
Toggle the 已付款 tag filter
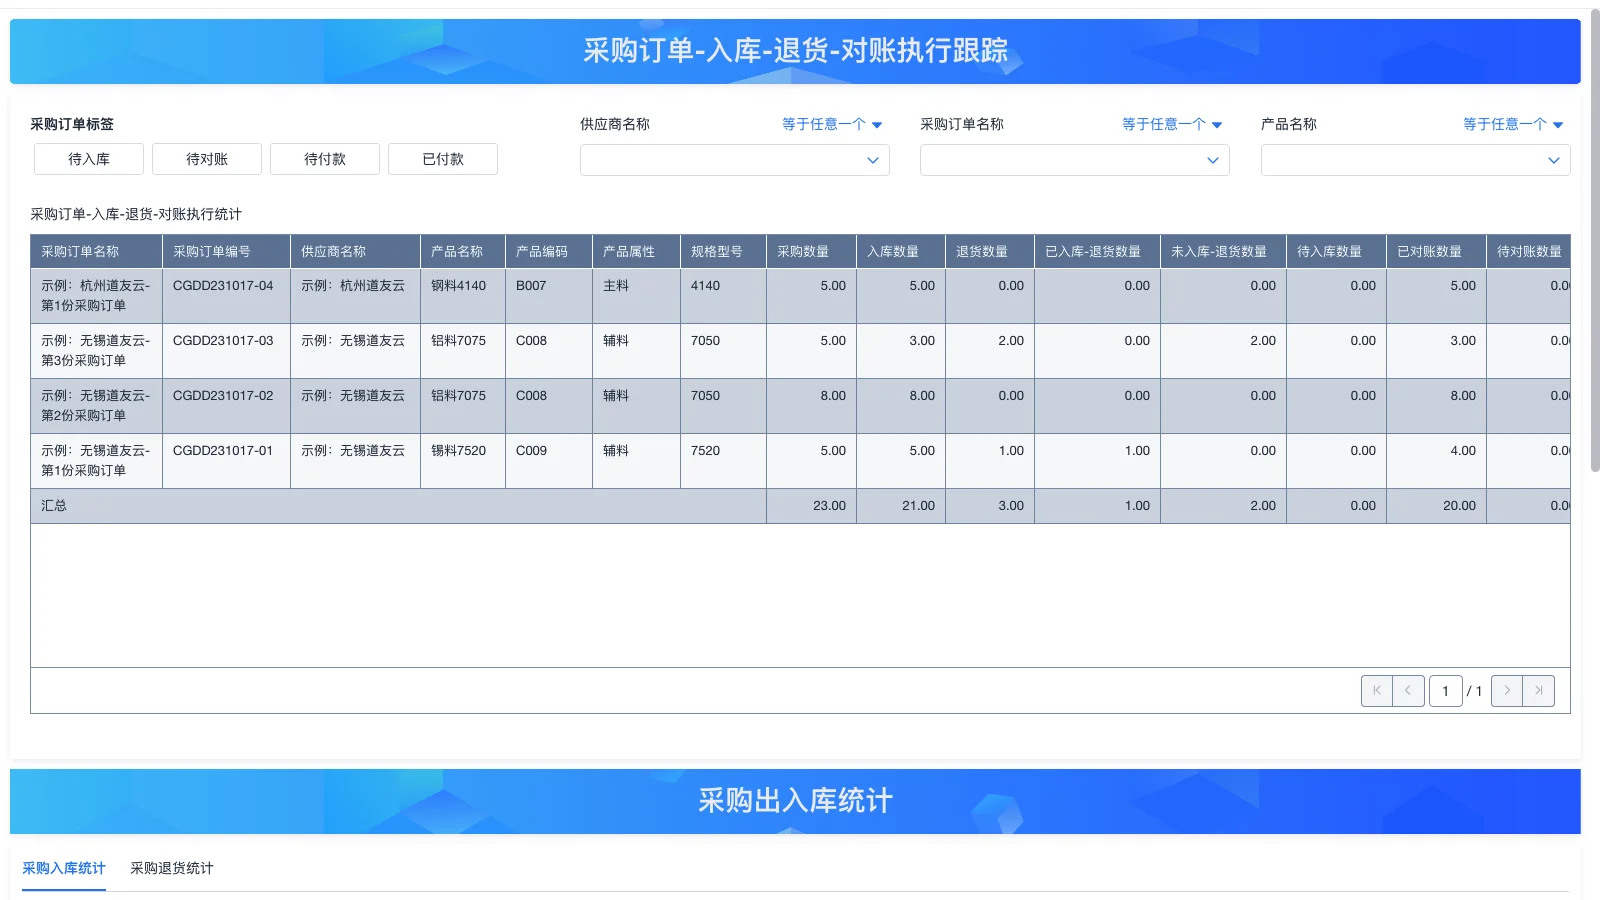click(443, 159)
